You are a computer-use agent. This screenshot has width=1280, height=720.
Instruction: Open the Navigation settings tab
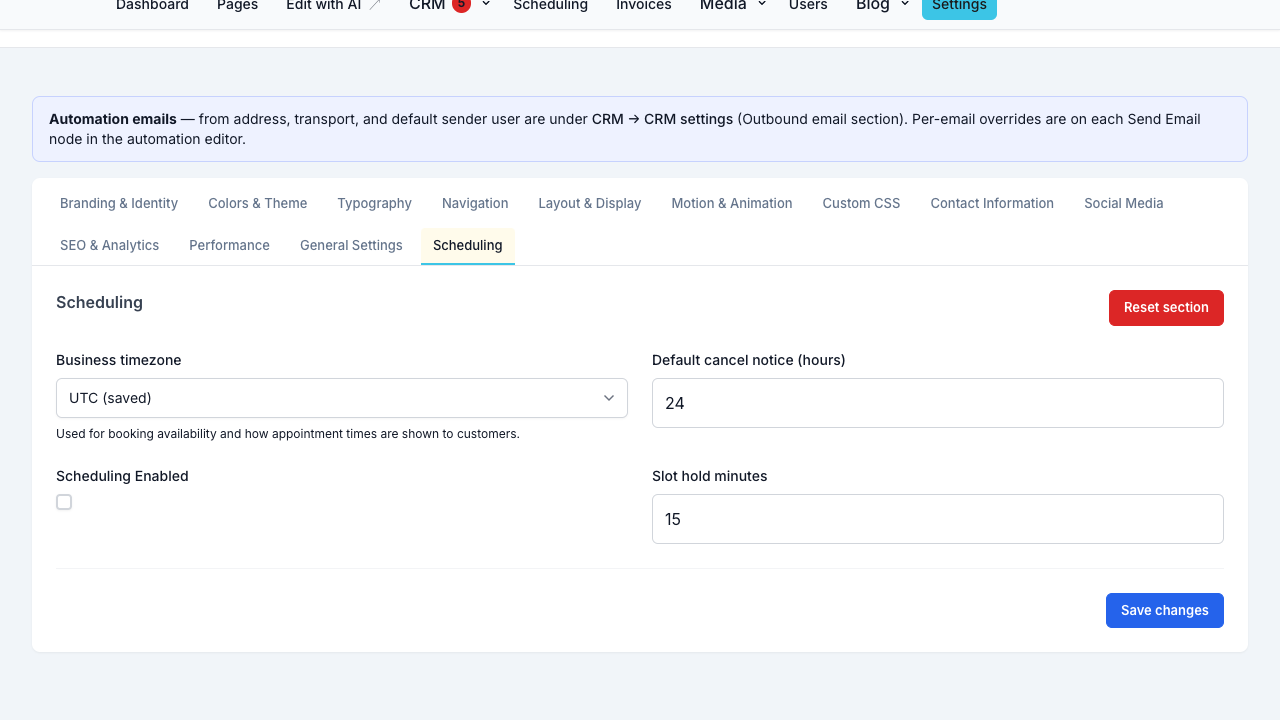475,203
